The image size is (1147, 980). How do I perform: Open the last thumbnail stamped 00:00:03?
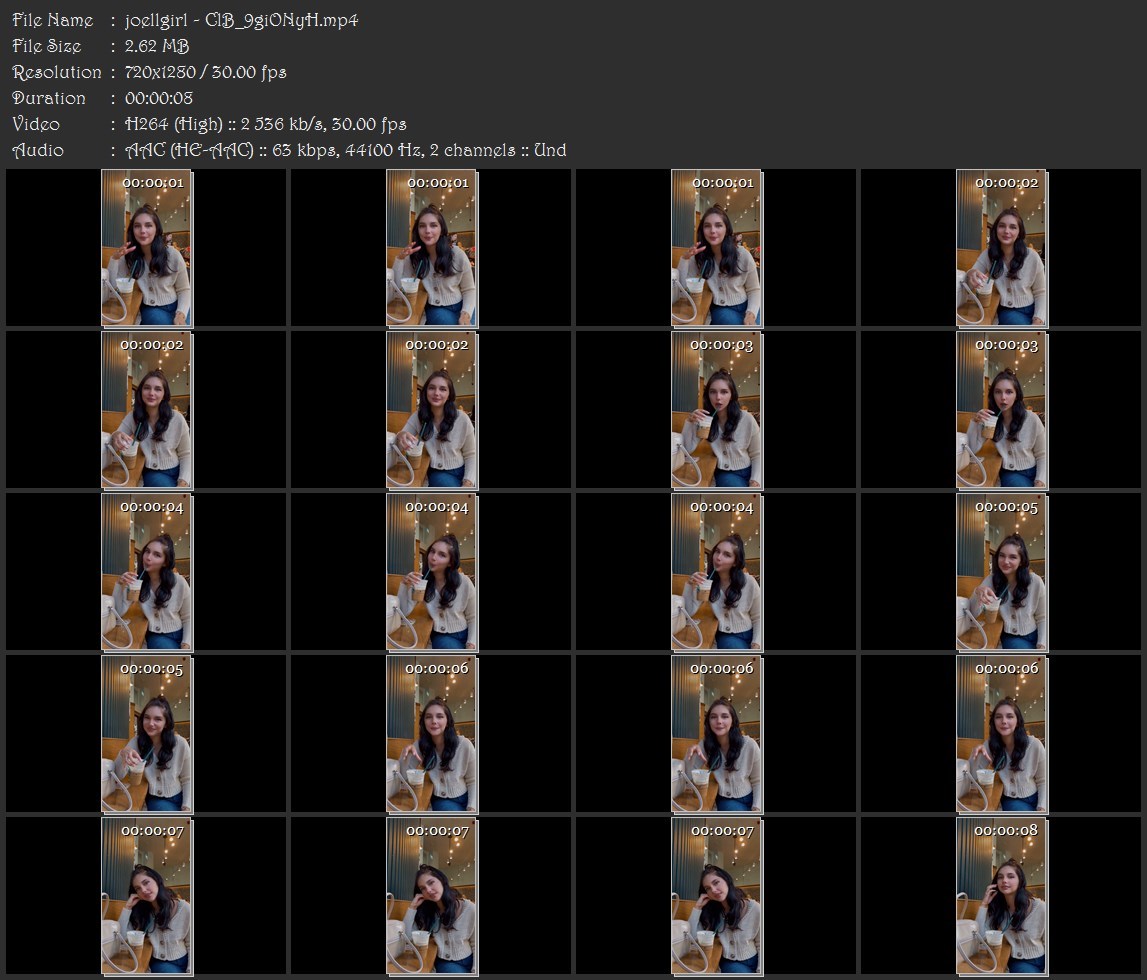point(1001,410)
